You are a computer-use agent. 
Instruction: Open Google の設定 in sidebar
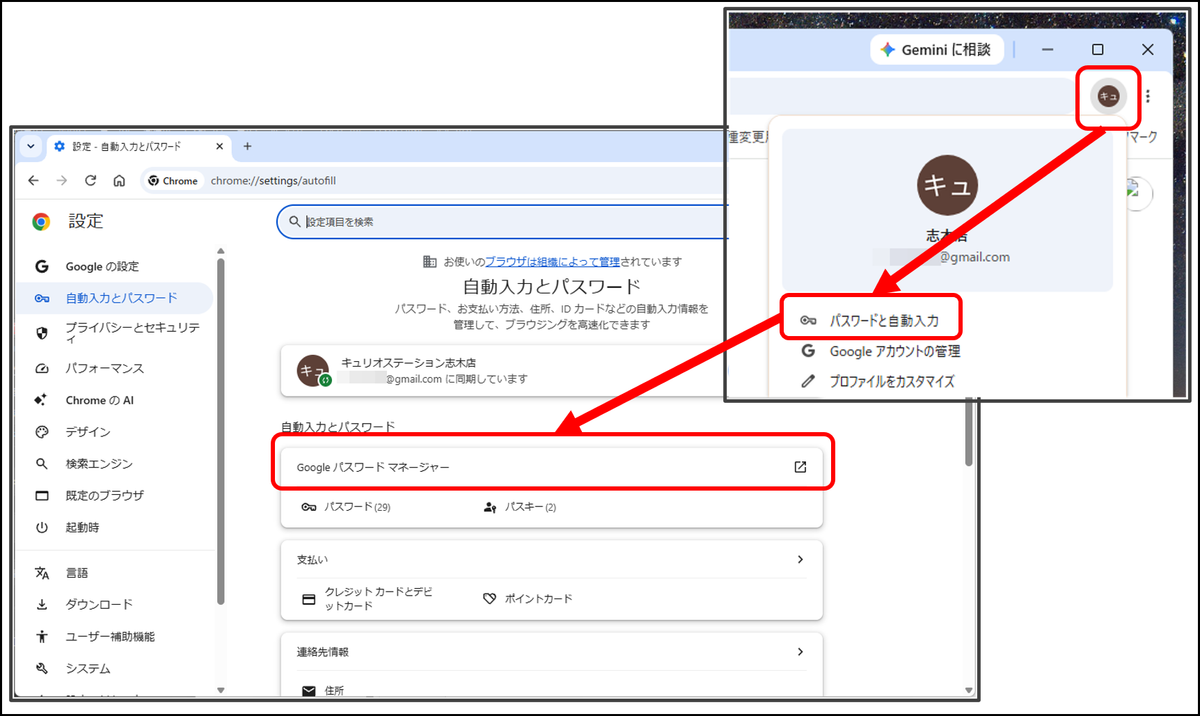coord(102,267)
